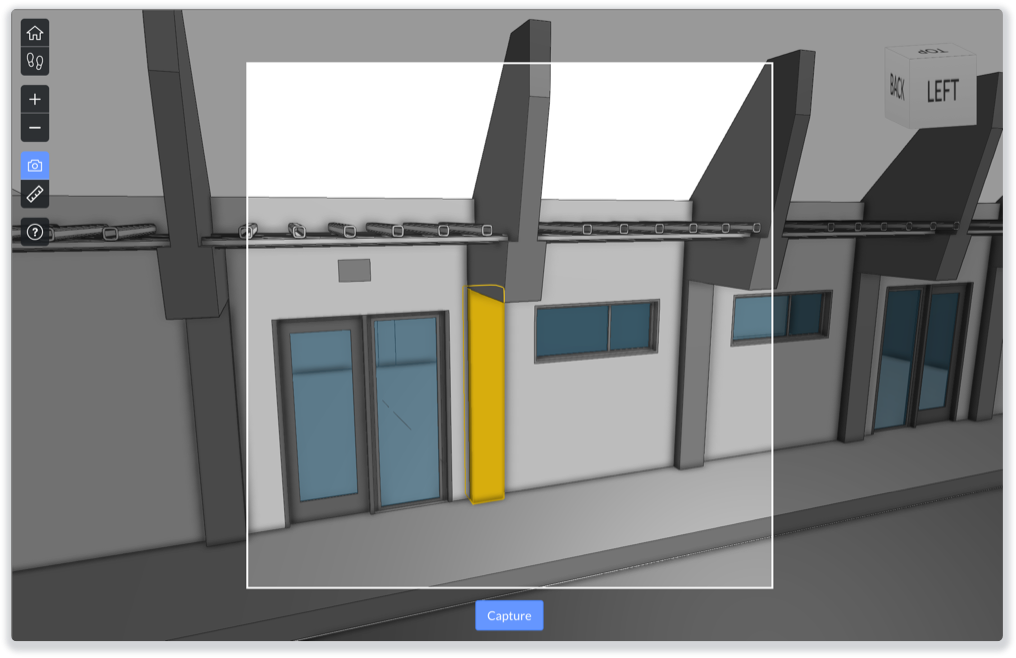Image resolution: width=1016 pixels, height=658 pixels.
Task: Click the left panel of the double glass door
Action: (322, 415)
